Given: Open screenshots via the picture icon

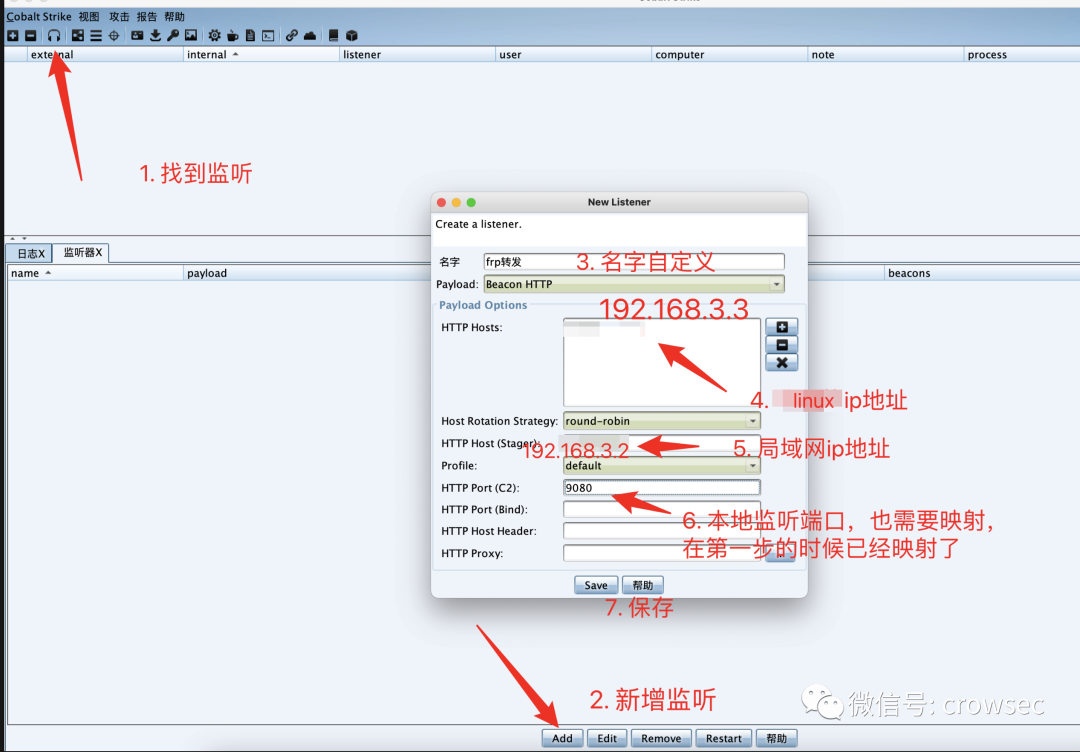Looking at the screenshot, I should pos(191,35).
